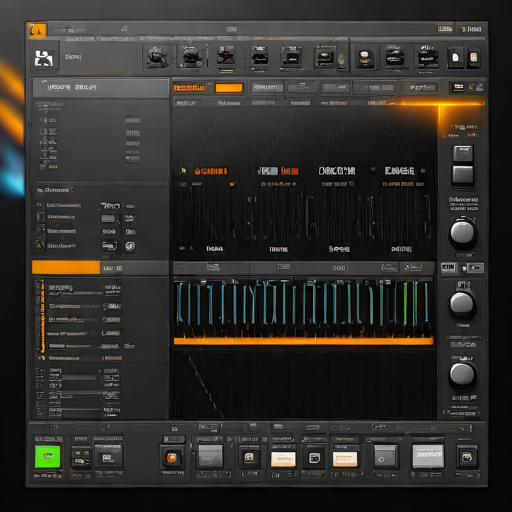Click the round orange icon in bottom row

tap(172, 457)
